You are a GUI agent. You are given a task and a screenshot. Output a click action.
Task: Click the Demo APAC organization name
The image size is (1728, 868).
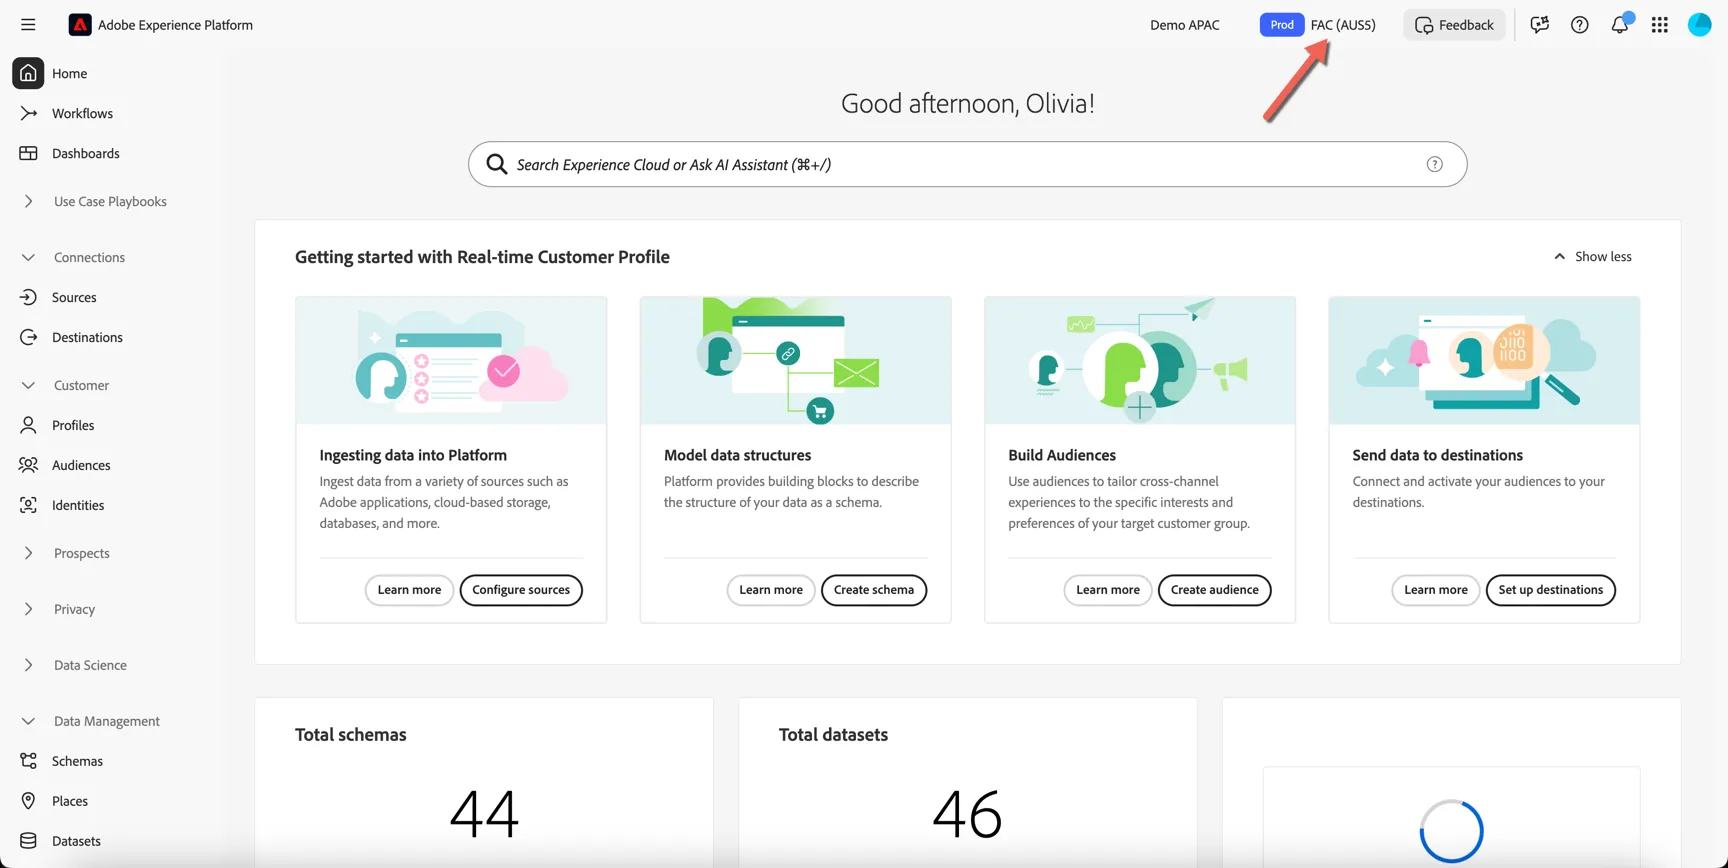tap(1185, 25)
